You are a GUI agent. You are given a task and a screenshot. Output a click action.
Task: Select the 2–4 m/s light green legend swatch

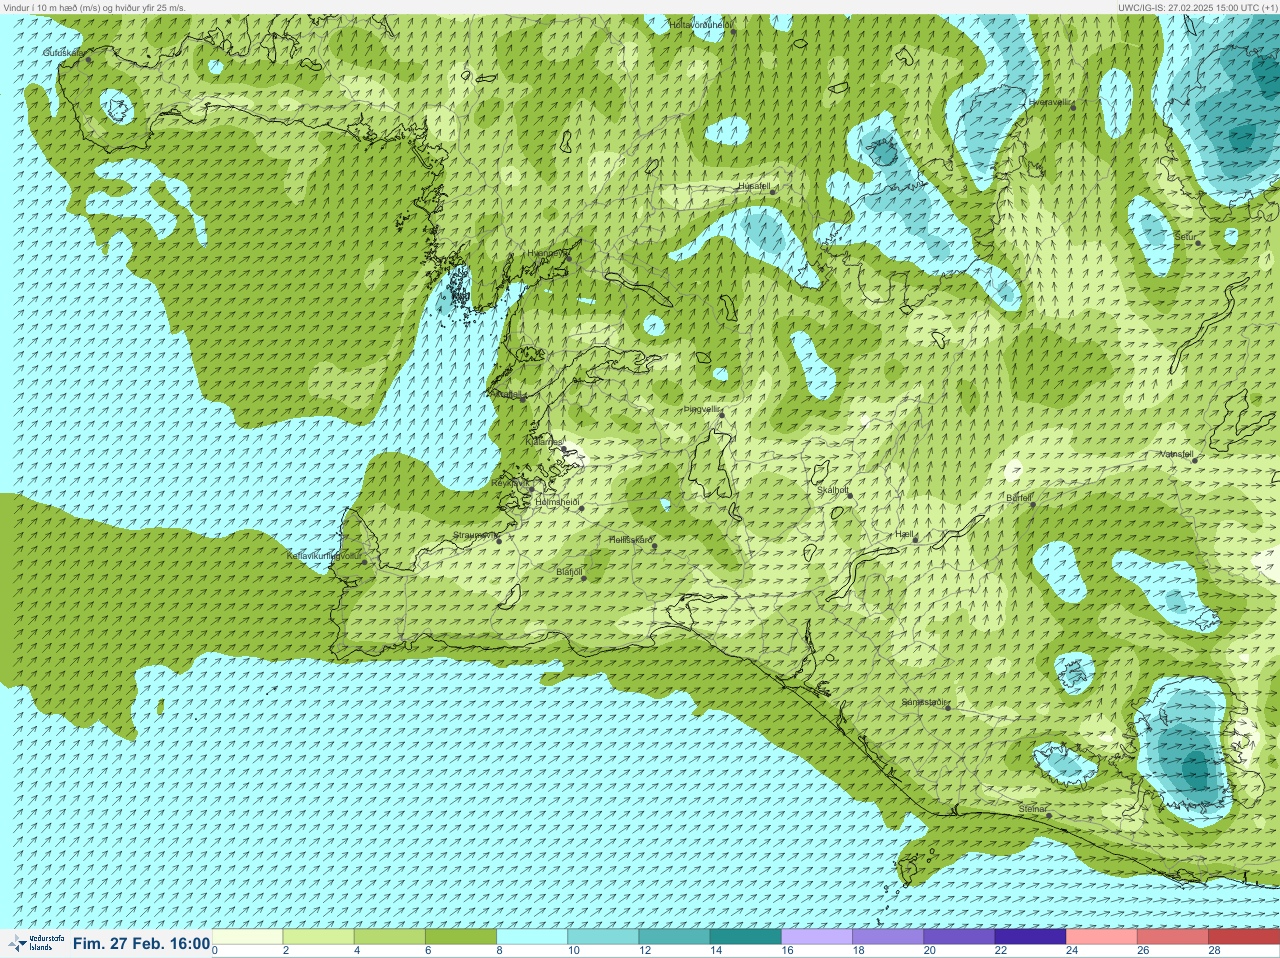(319, 937)
